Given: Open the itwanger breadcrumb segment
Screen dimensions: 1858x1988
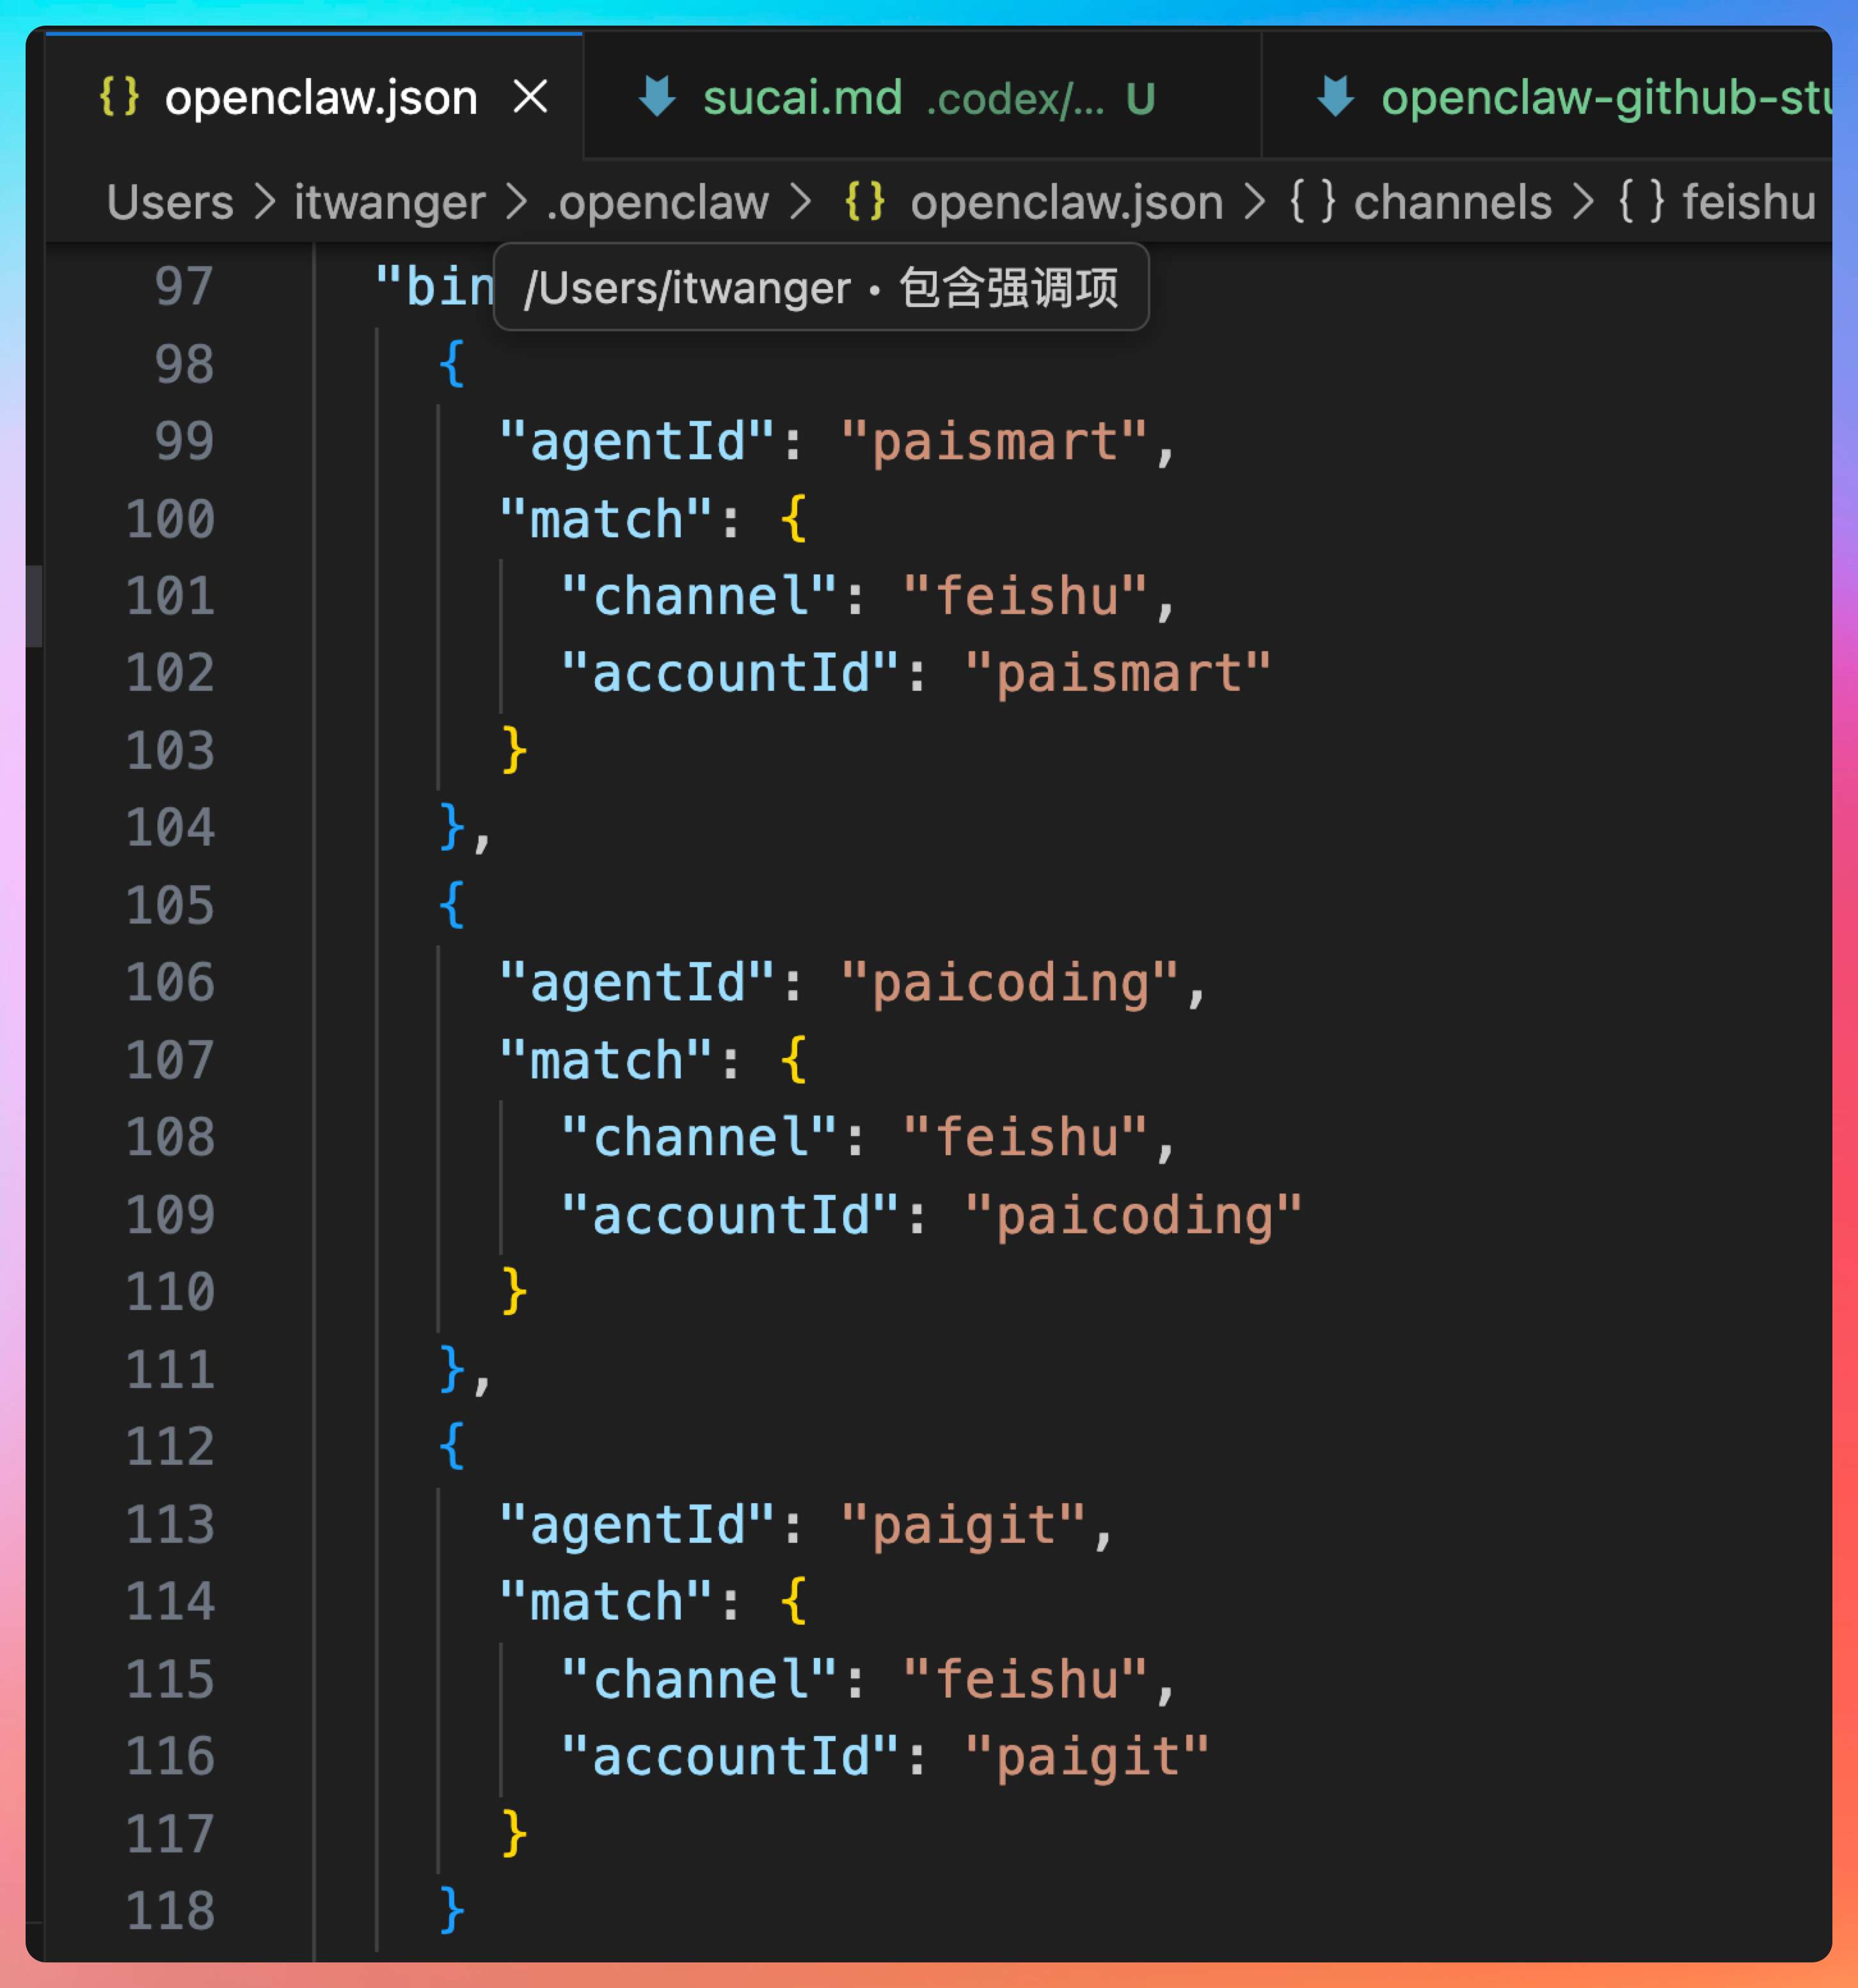Looking at the screenshot, I should coord(389,202).
